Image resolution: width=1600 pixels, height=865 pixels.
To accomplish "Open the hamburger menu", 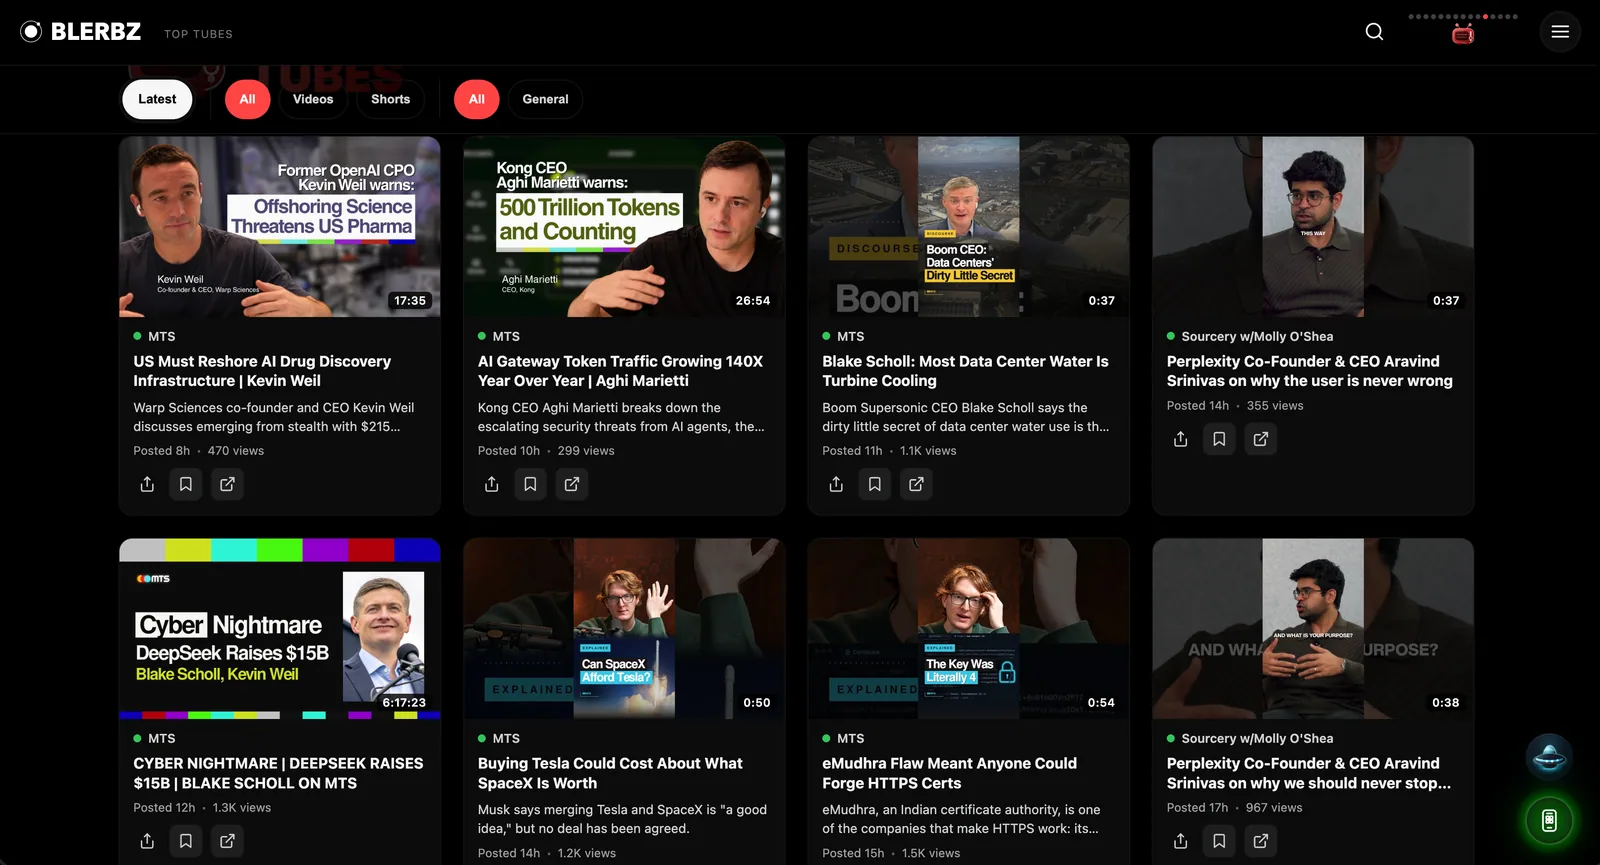I will [x=1560, y=32].
